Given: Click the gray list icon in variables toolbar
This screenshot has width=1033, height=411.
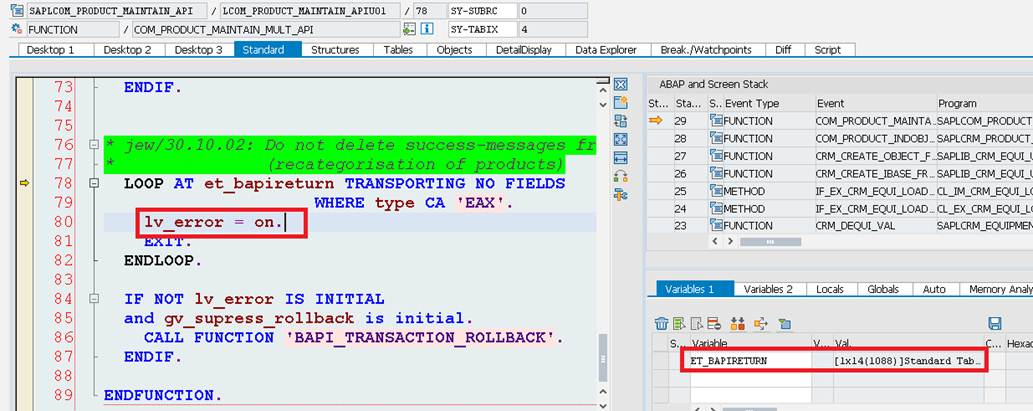Looking at the screenshot, I should point(696,323).
